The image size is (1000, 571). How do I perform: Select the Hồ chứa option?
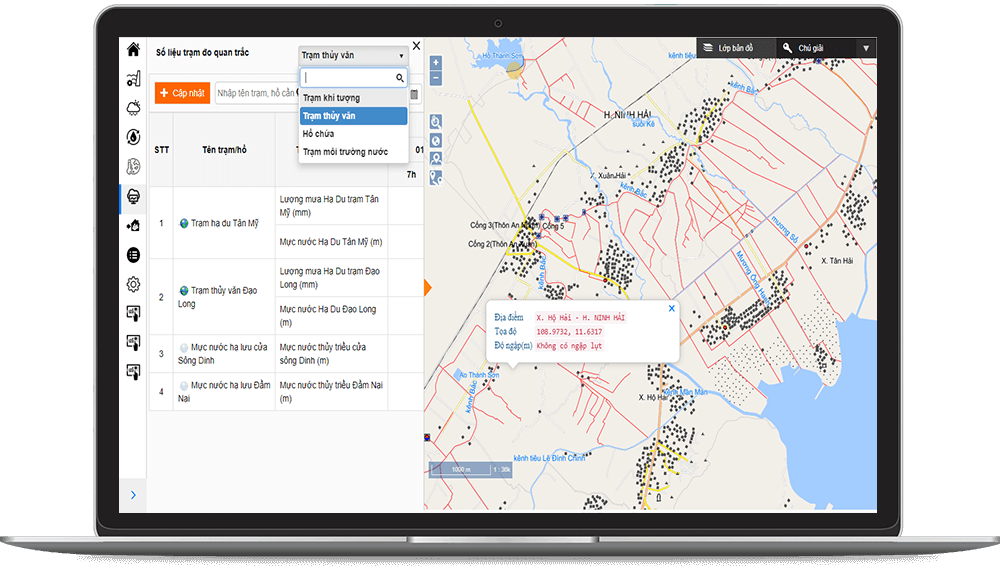click(x=318, y=134)
